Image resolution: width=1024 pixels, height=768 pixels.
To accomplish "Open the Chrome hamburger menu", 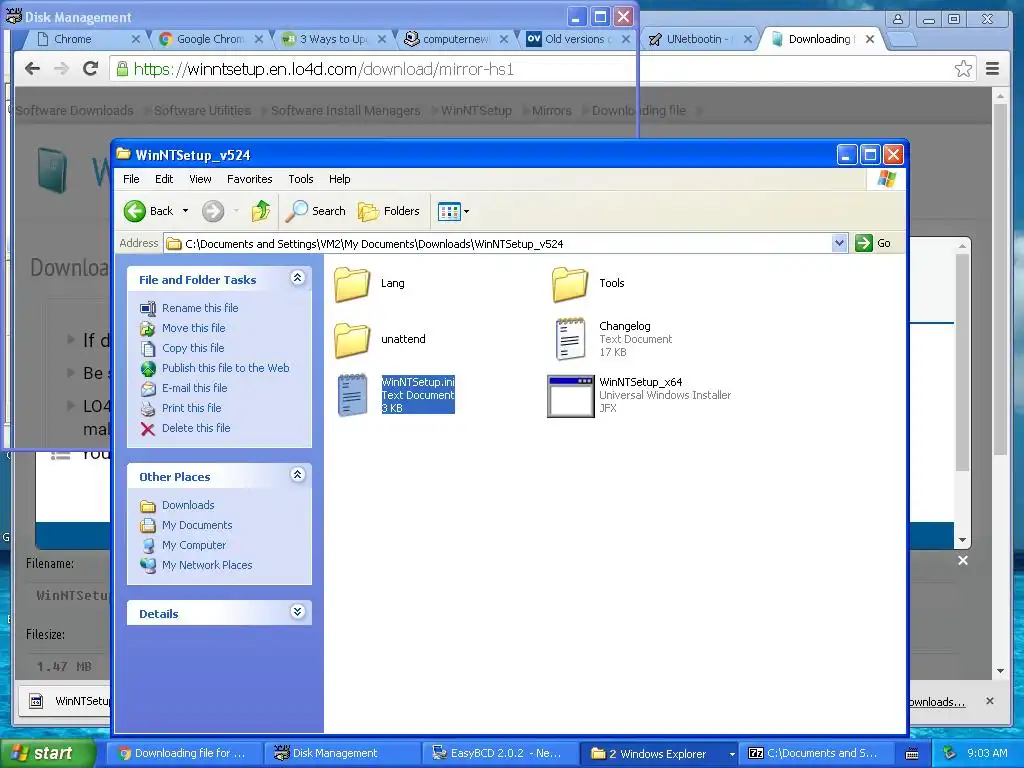I will (x=992, y=69).
